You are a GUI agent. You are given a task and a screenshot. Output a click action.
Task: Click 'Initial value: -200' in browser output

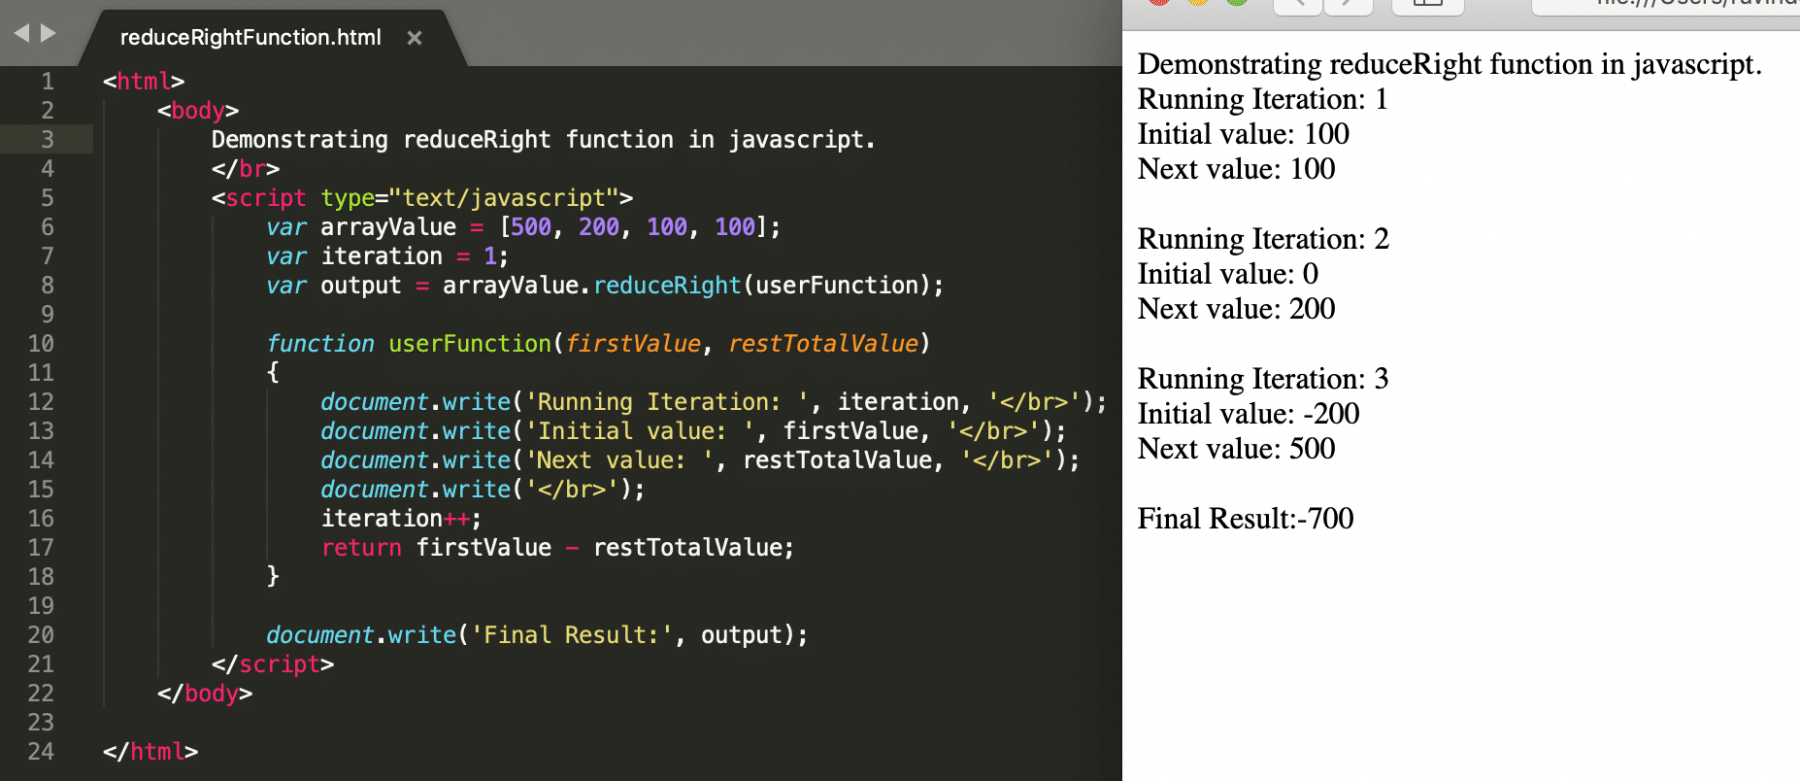[1249, 414]
